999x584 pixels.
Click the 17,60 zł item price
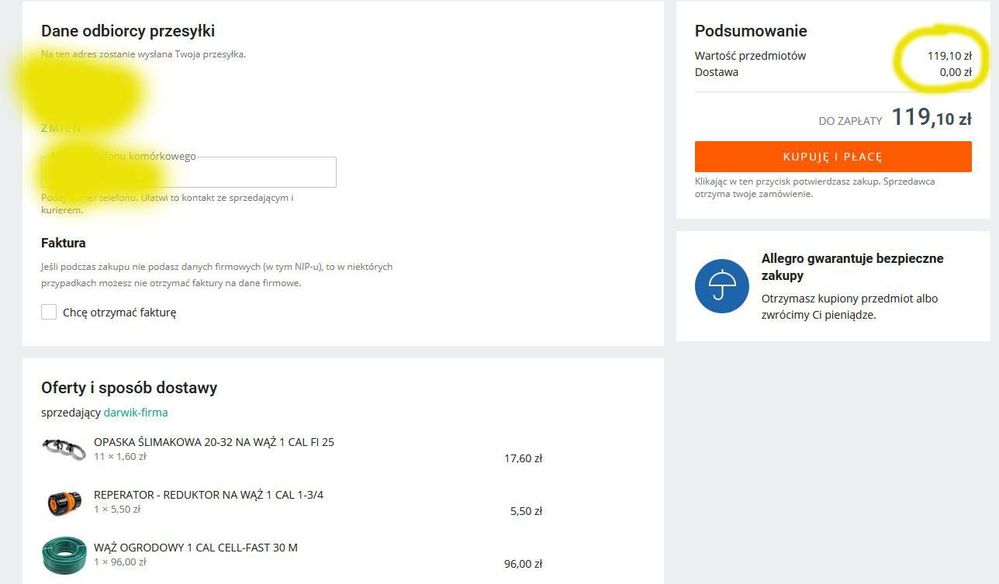(x=523, y=459)
